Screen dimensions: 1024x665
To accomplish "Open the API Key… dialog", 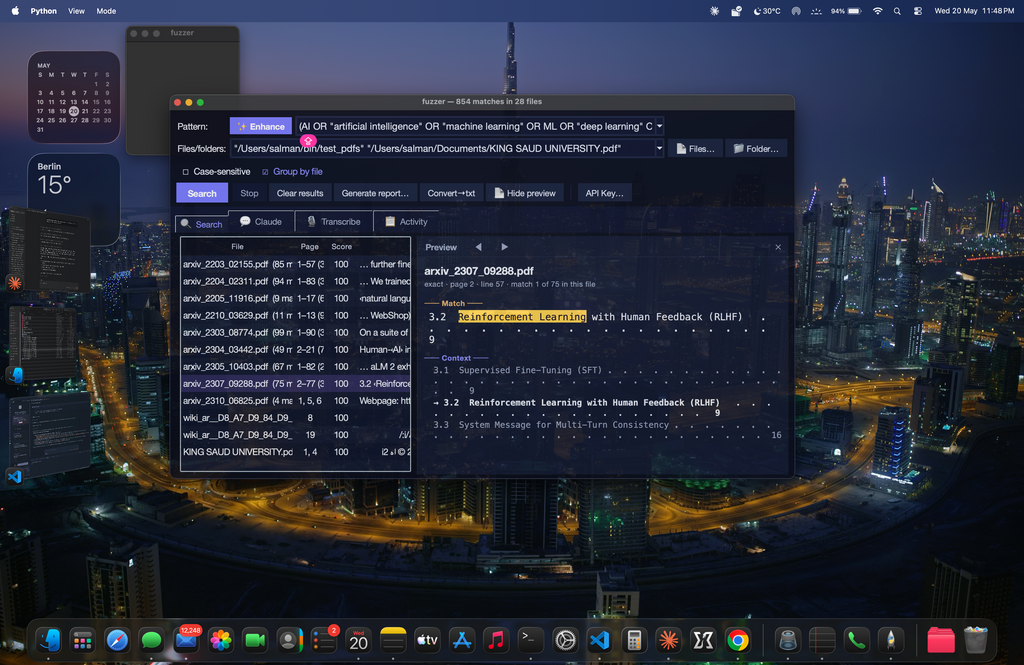I will [x=604, y=193].
